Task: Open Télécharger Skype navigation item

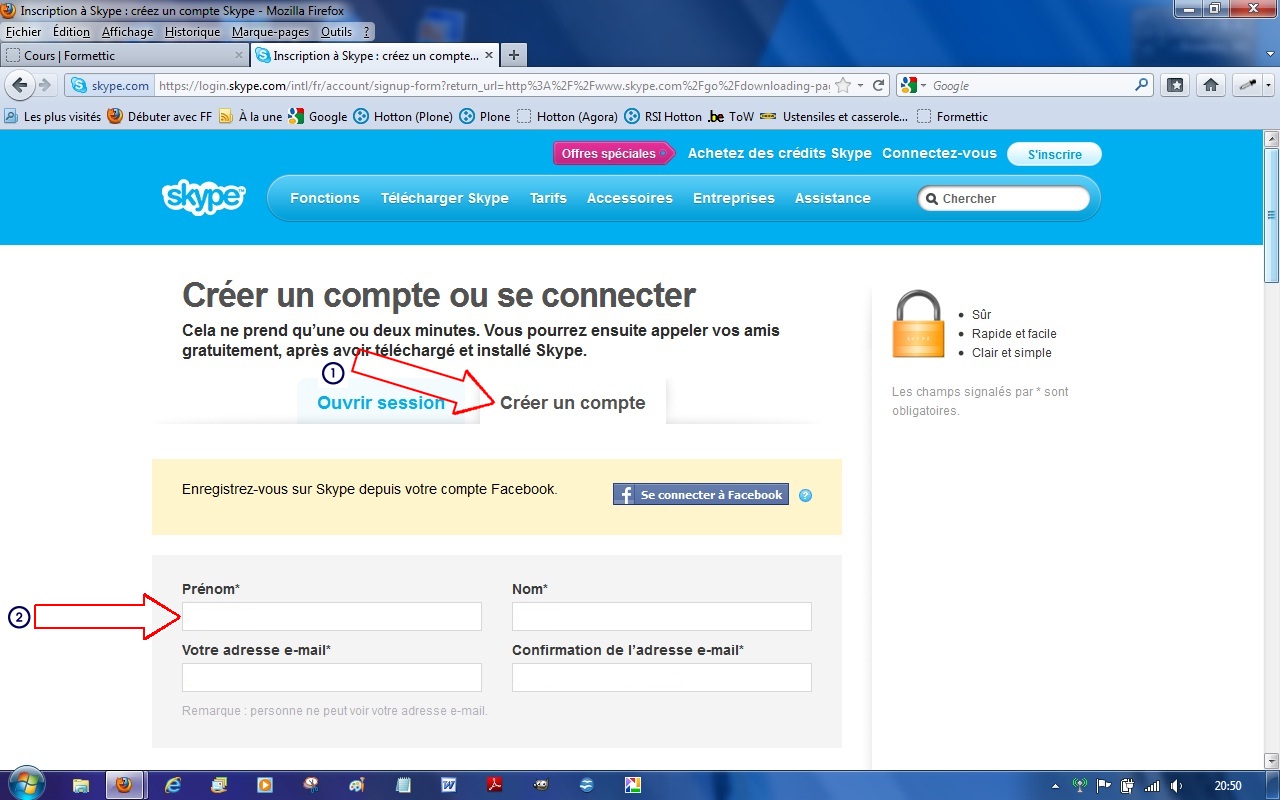Action: (445, 198)
